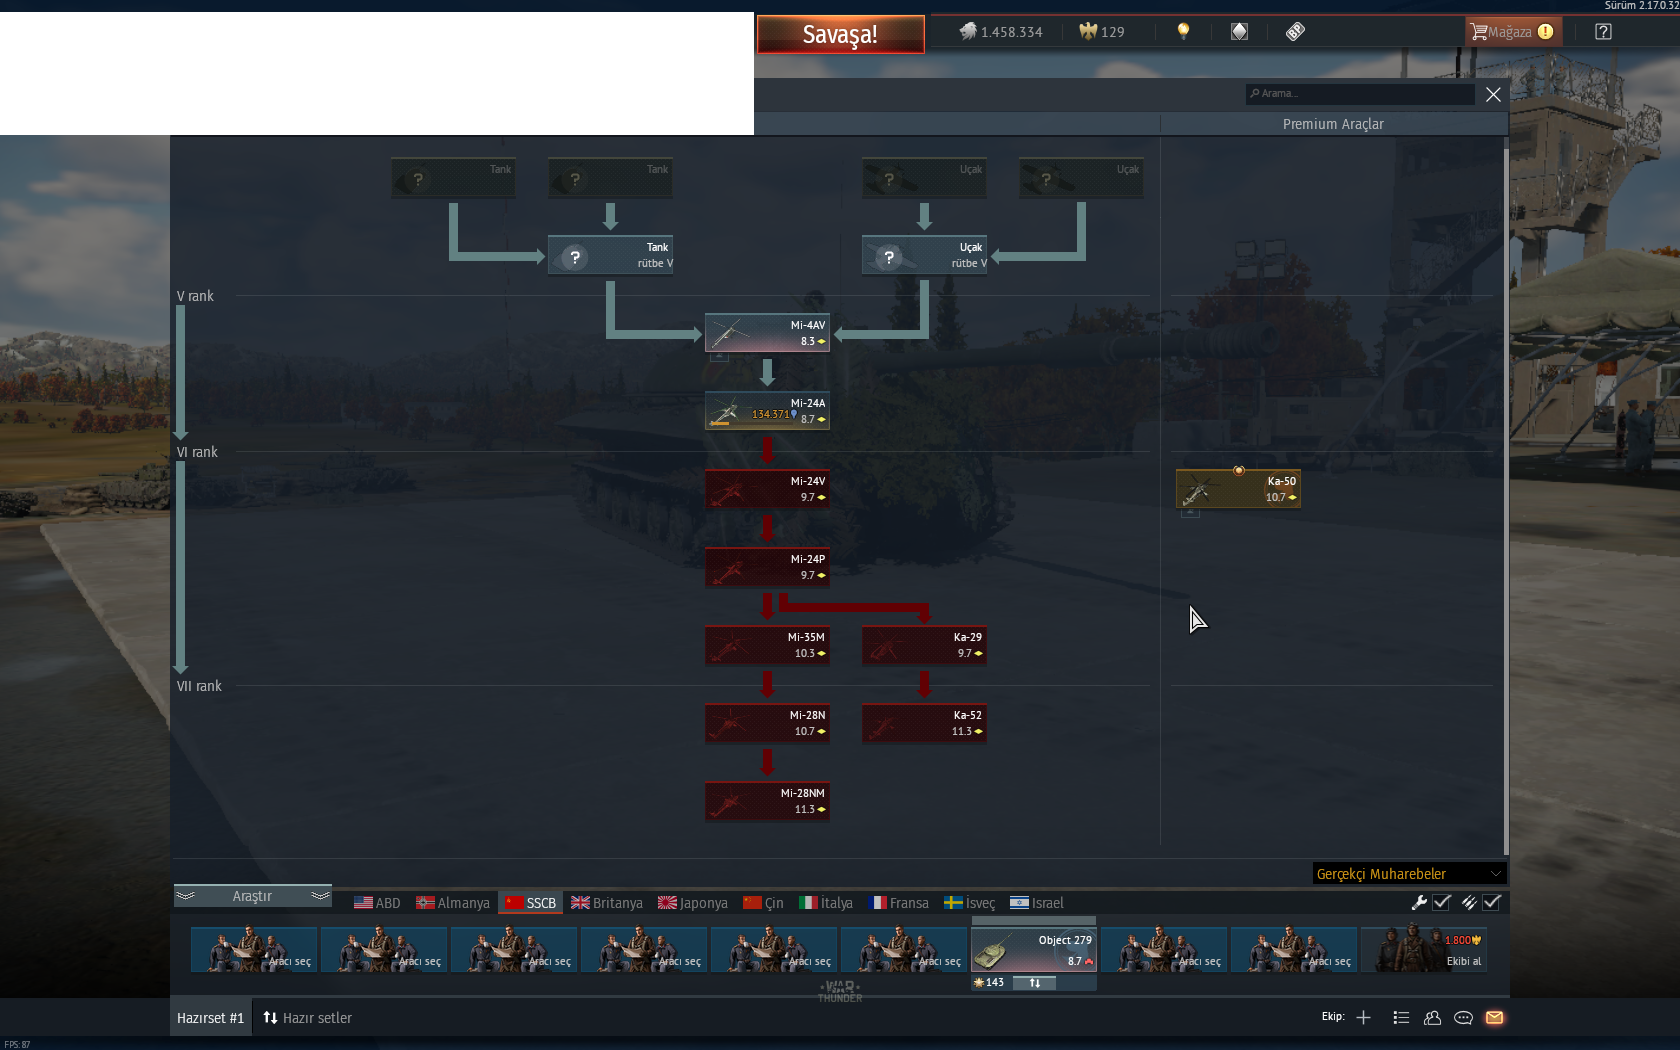Select the premium Ka-50 helicopter
The width and height of the screenshot is (1680, 1050).
(1238, 489)
